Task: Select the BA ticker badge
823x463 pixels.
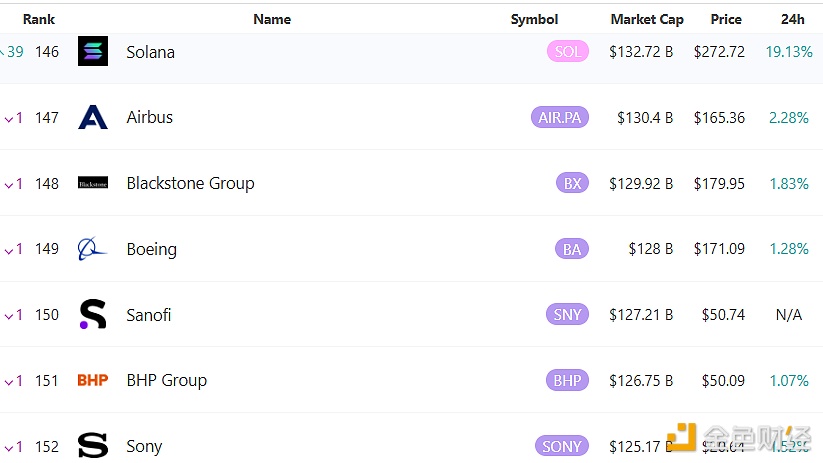Action: pyautogui.click(x=572, y=249)
